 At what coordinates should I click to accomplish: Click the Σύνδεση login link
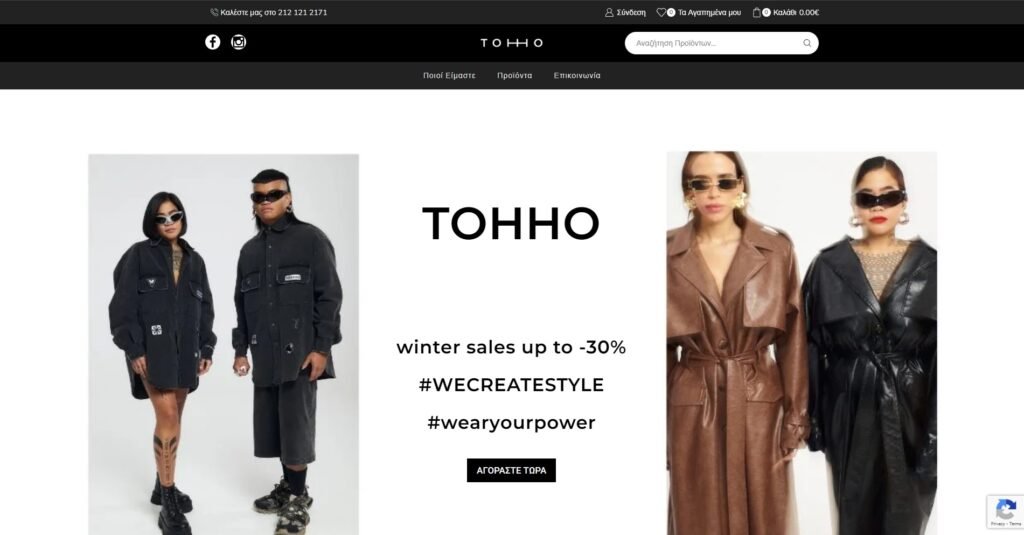tap(631, 12)
